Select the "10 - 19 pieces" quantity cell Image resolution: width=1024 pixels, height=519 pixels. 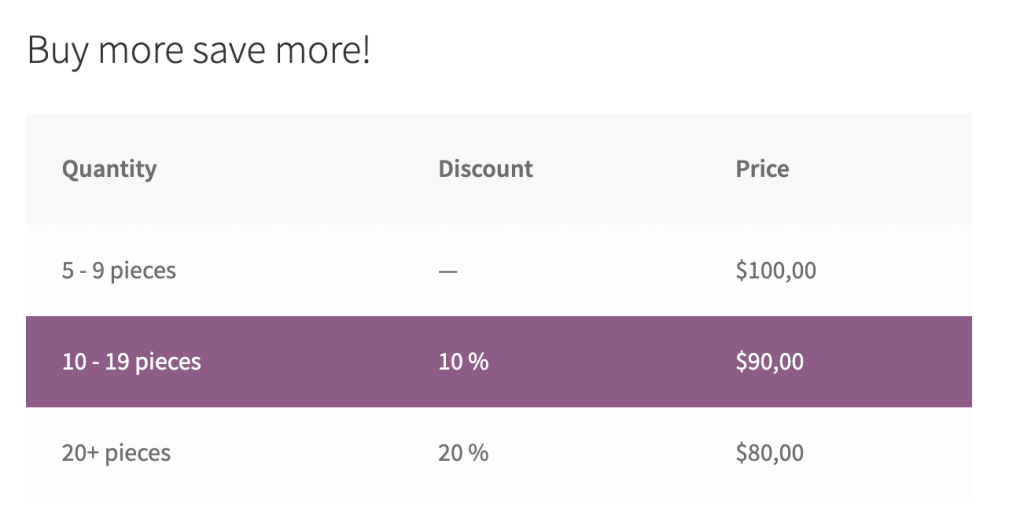click(x=131, y=362)
